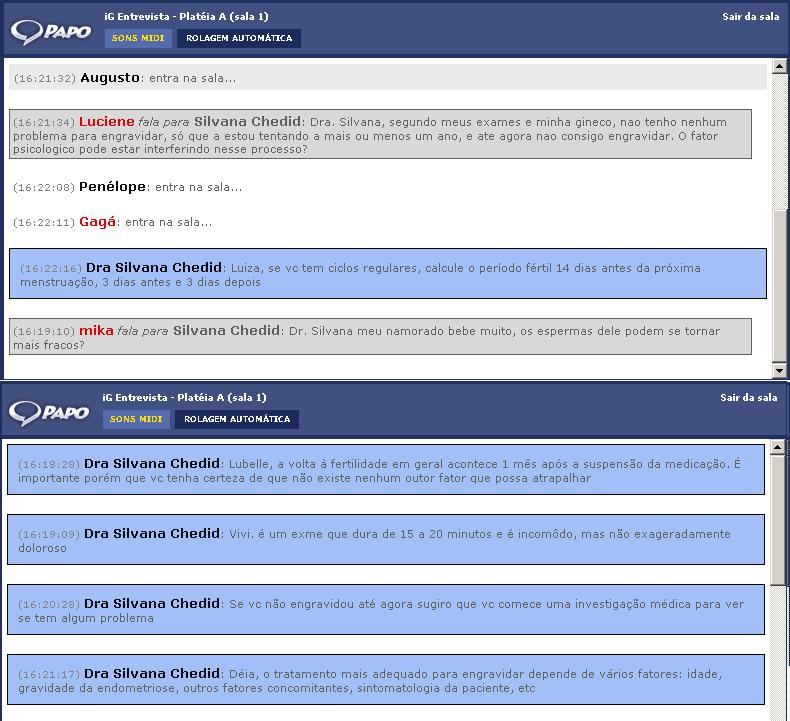Click the scroll-down arrow of the upper chat
This screenshot has height=721, width=790.
click(780, 370)
